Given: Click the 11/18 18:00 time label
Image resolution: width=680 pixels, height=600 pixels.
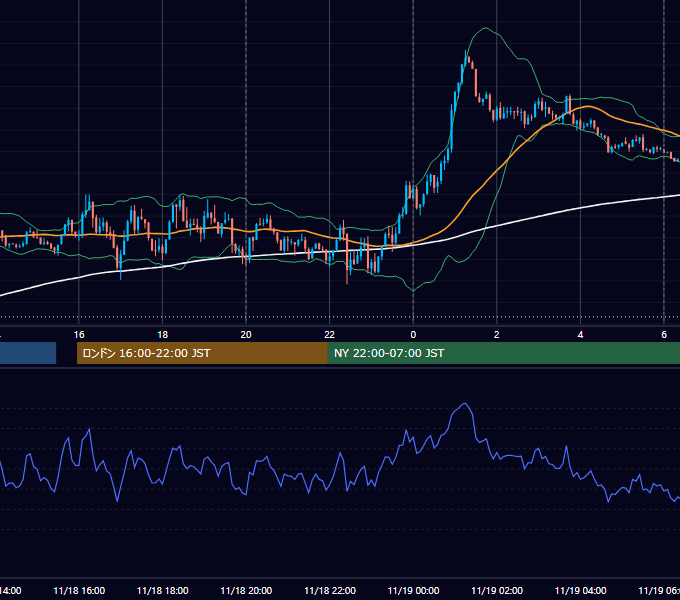Looking at the screenshot, I should (163, 591).
